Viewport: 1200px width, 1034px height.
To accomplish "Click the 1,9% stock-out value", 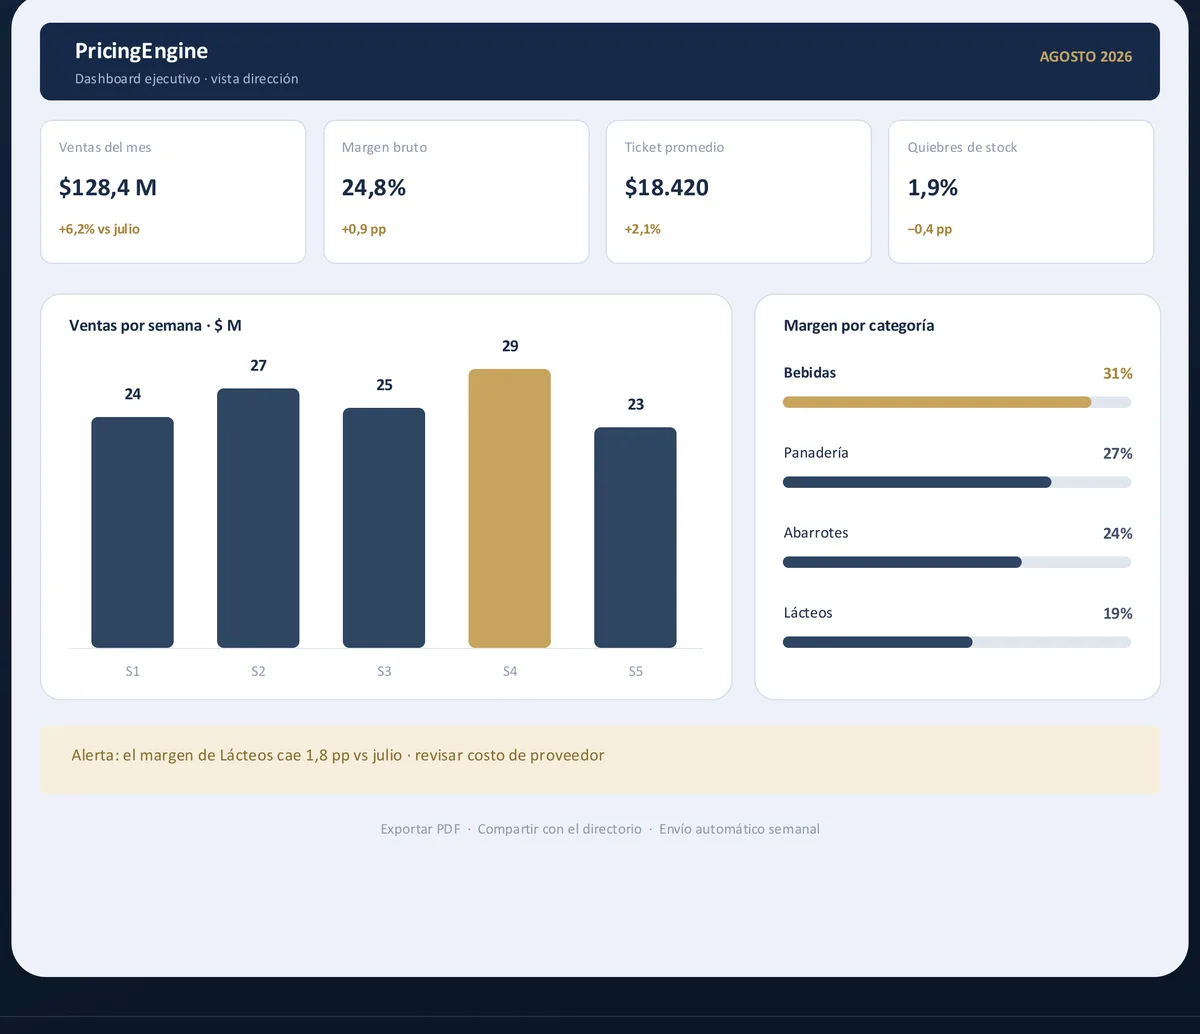I will (933, 187).
